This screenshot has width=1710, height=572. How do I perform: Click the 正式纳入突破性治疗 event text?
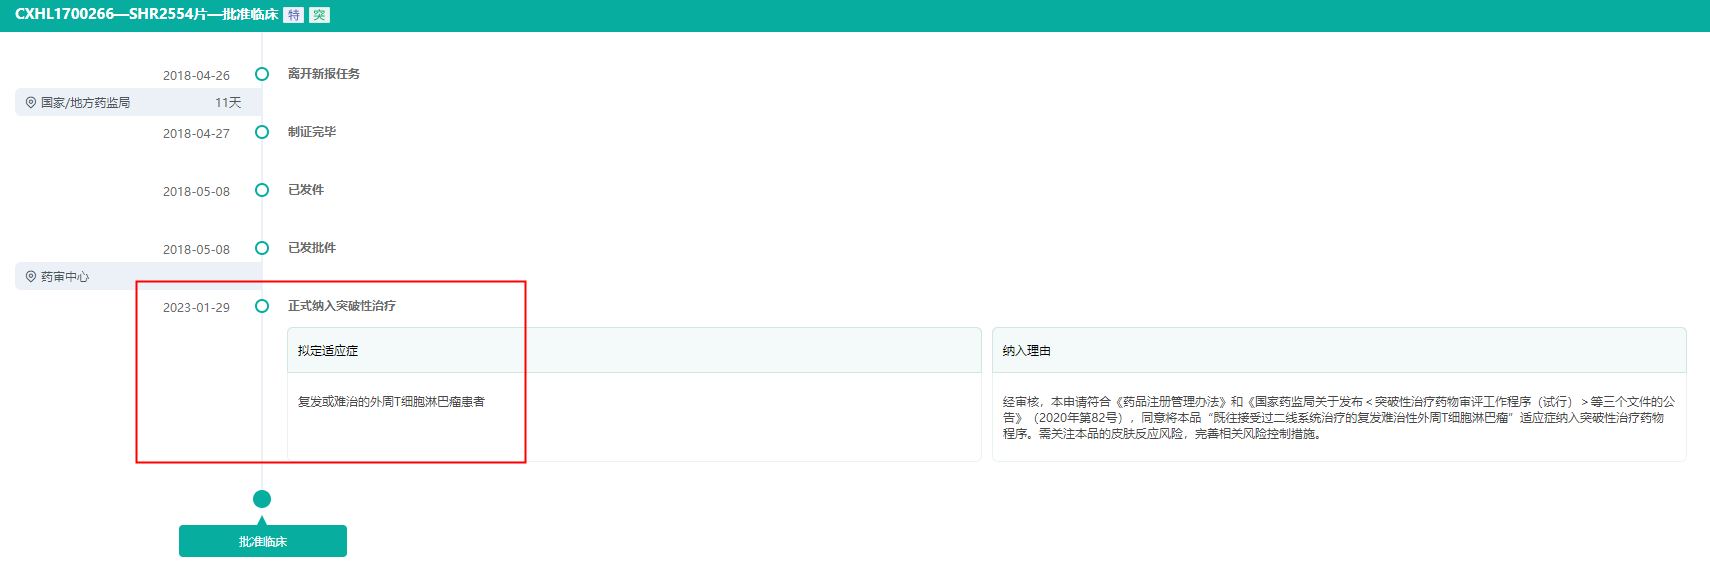point(342,305)
